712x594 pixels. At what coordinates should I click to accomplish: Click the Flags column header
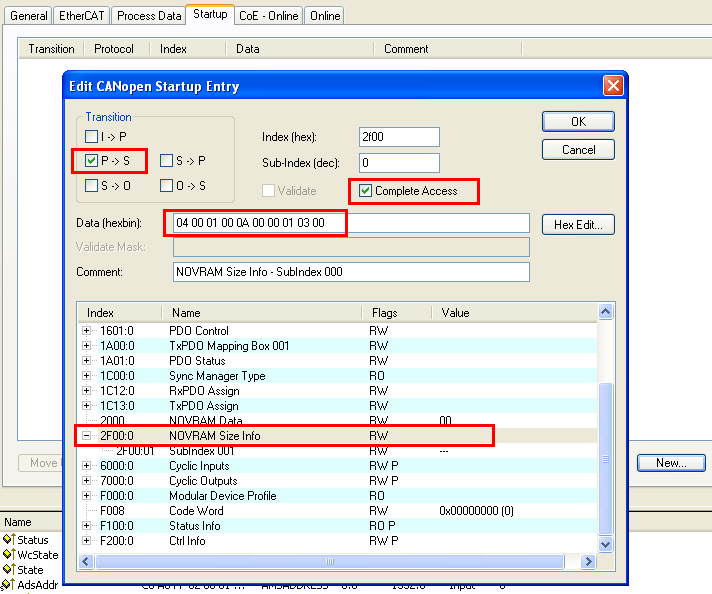[397, 313]
